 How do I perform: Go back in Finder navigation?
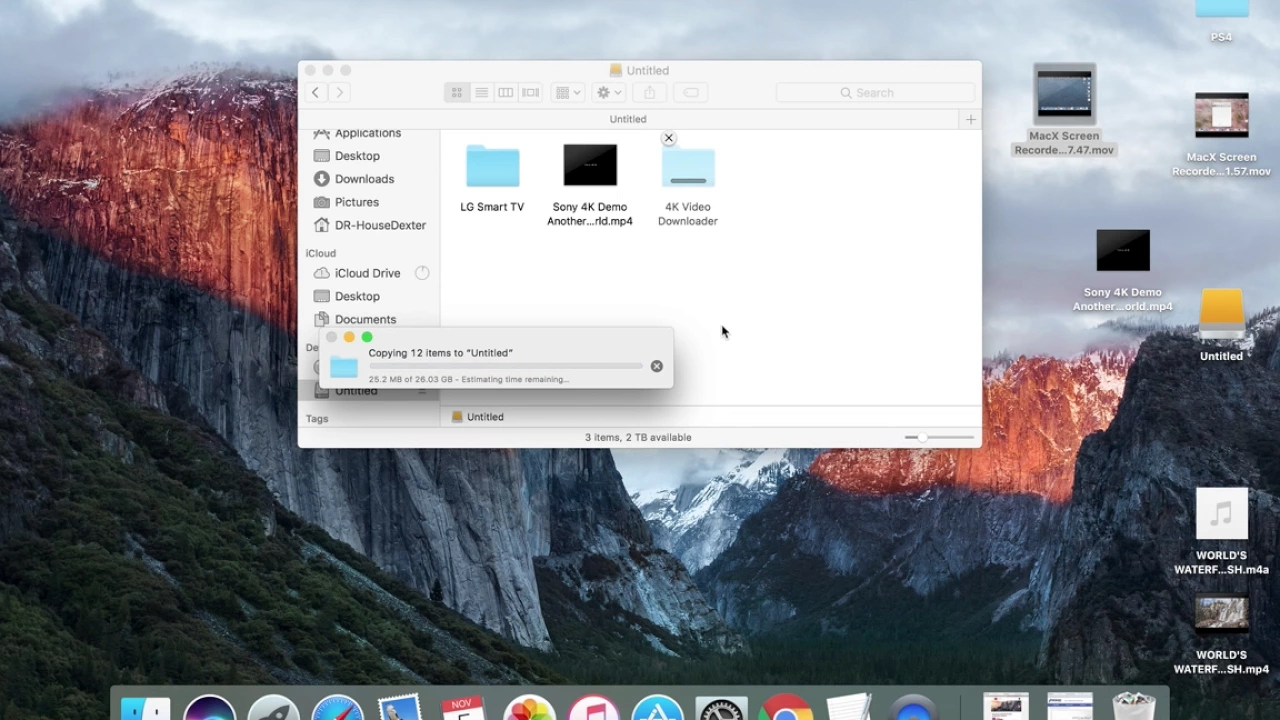click(x=316, y=92)
